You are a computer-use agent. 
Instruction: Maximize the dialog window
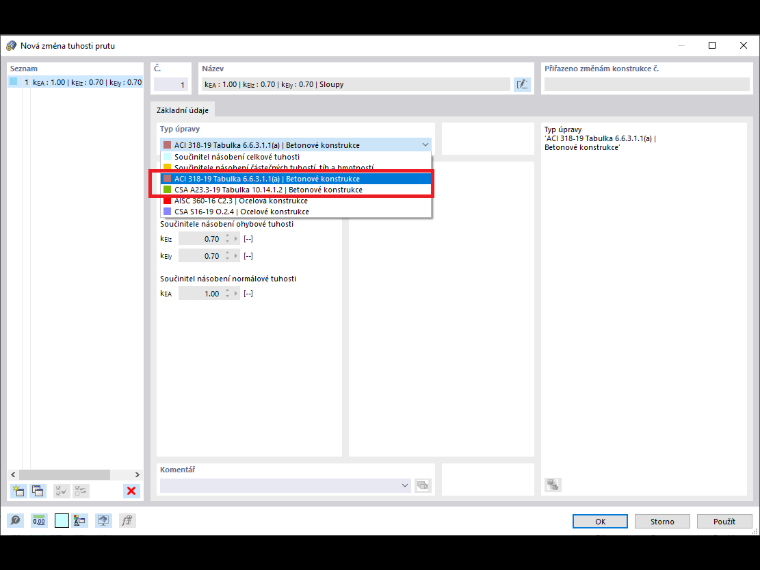[x=712, y=46]
